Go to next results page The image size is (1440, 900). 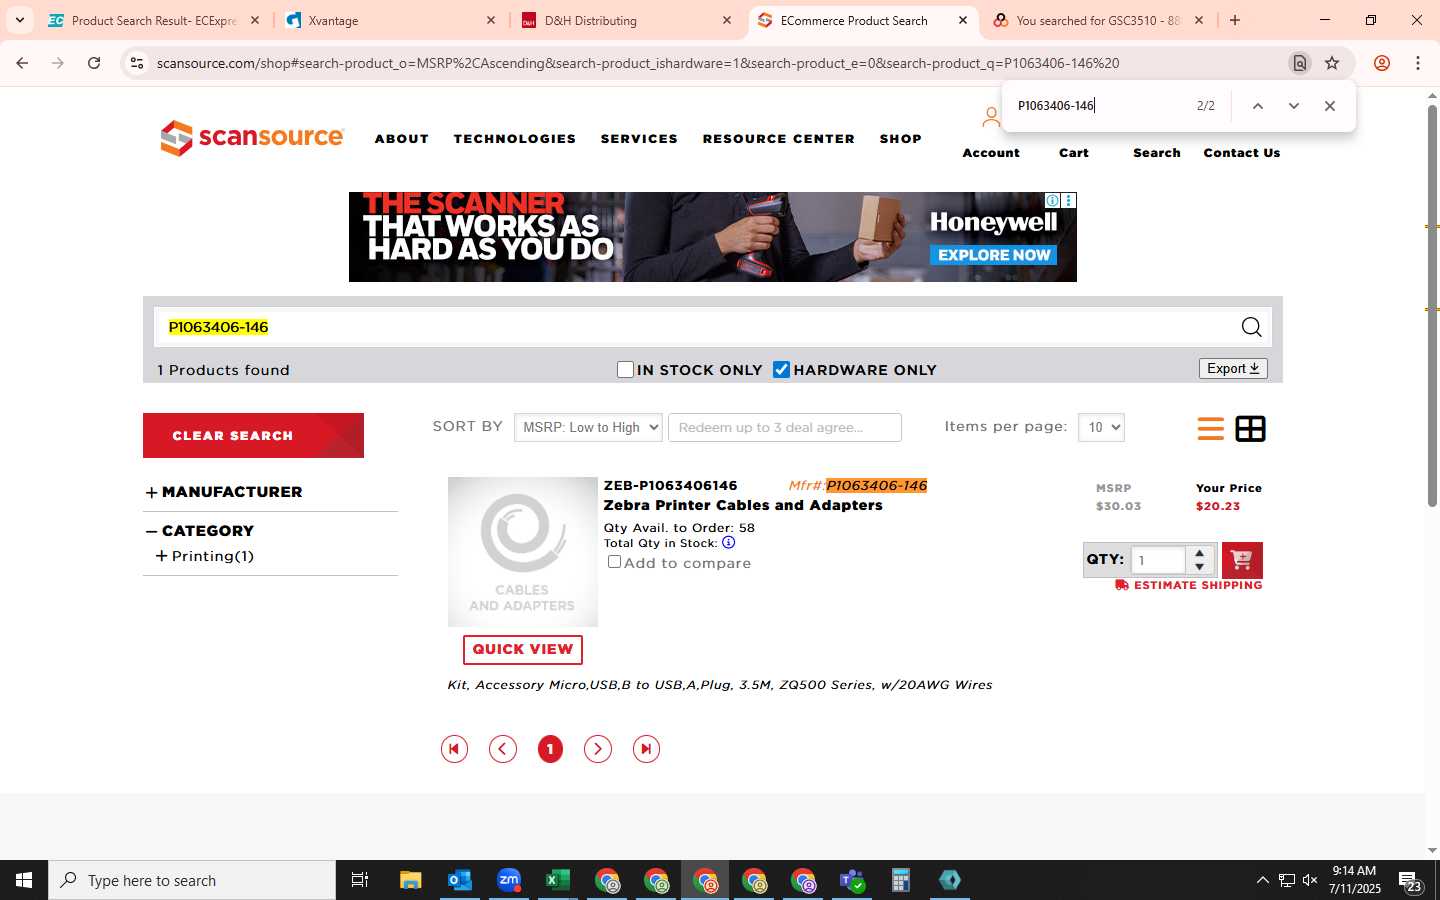598,749
